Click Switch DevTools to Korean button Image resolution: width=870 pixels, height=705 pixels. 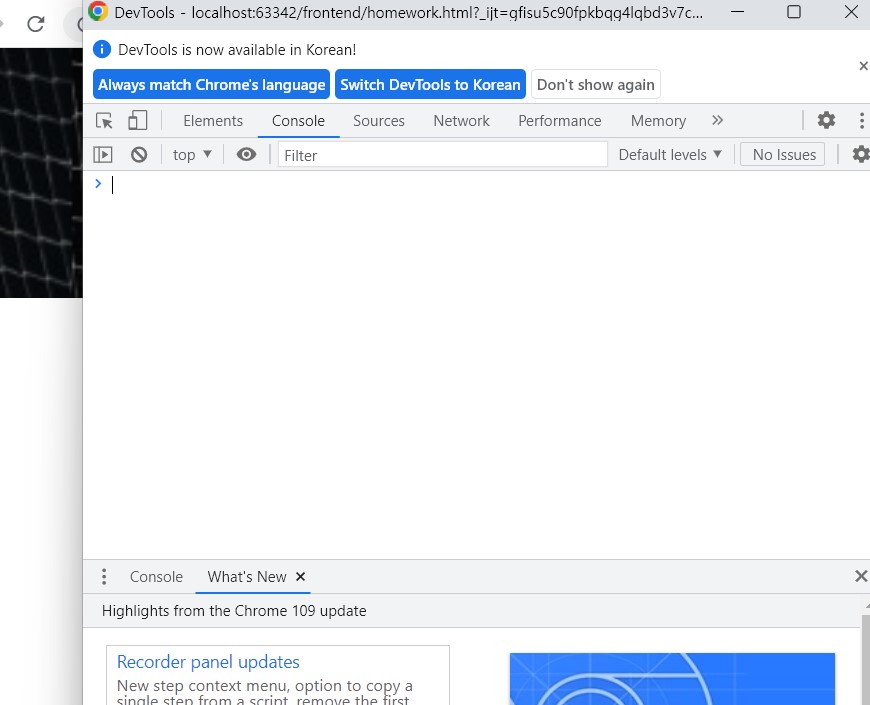[x=430, y=84]
